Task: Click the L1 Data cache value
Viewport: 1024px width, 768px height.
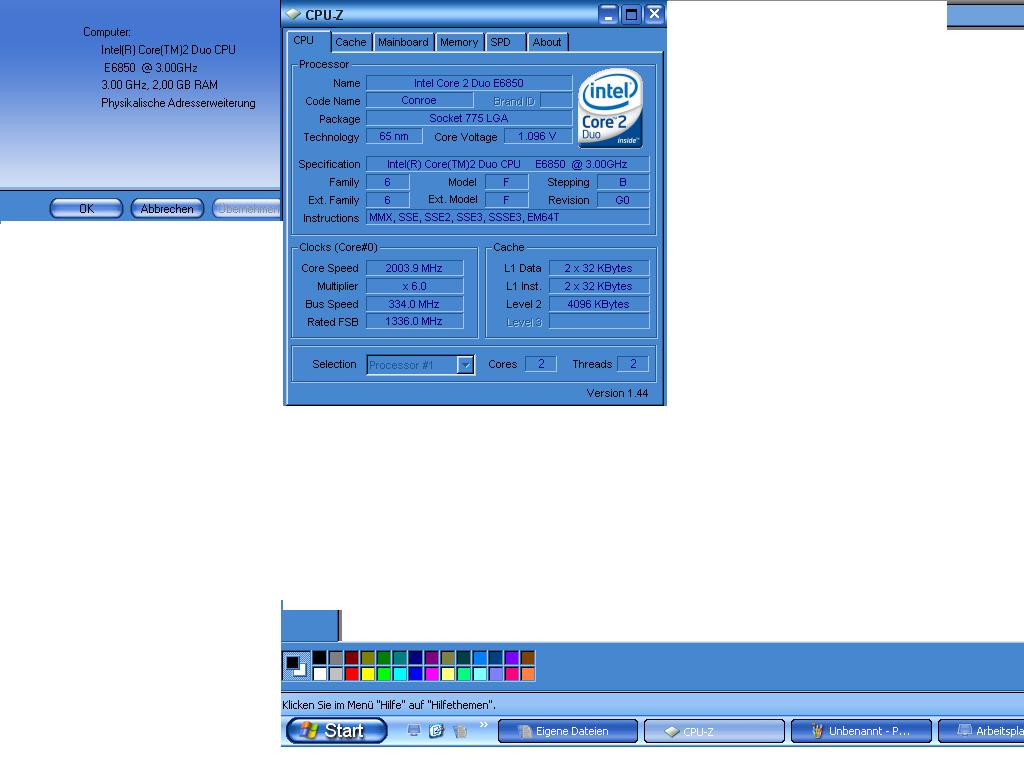Action: pyautogui.click(x=599, y=268)
